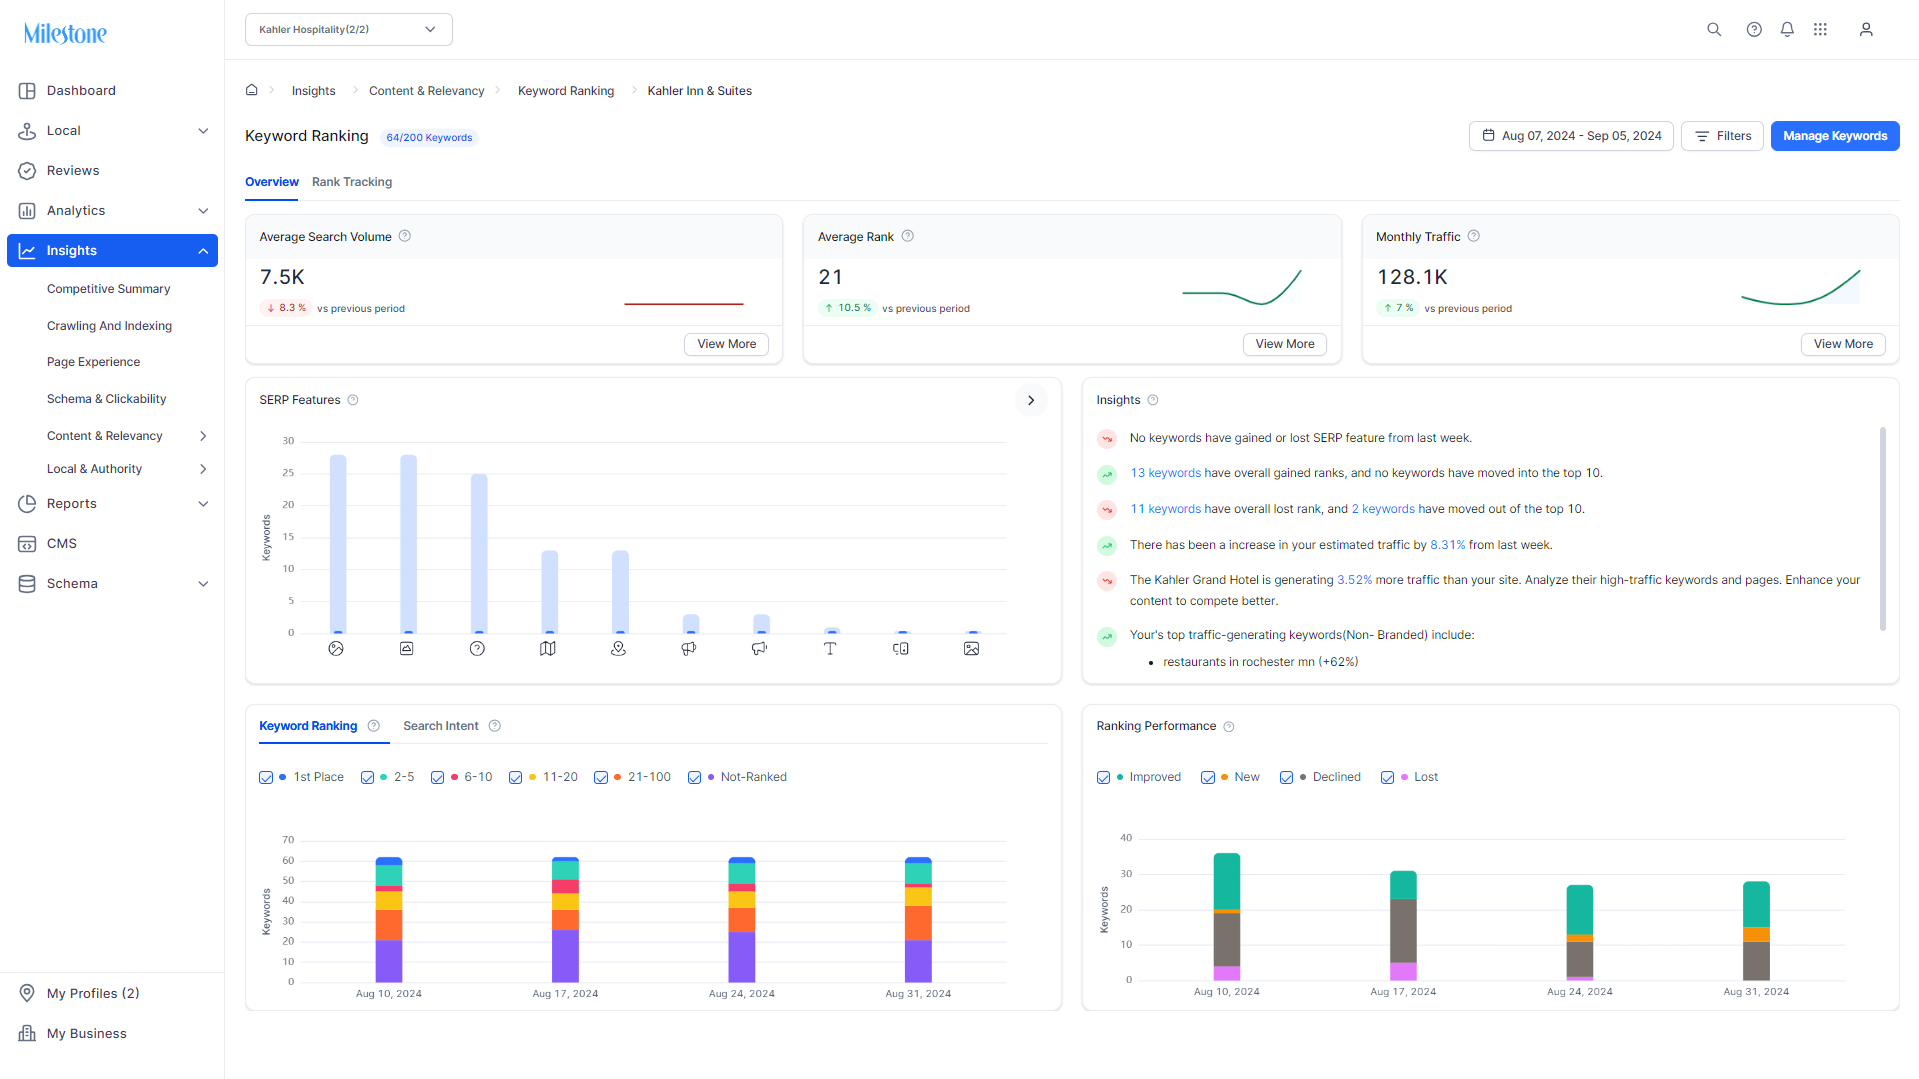Switch to the Rank Tracking tab

coord(352,182)
